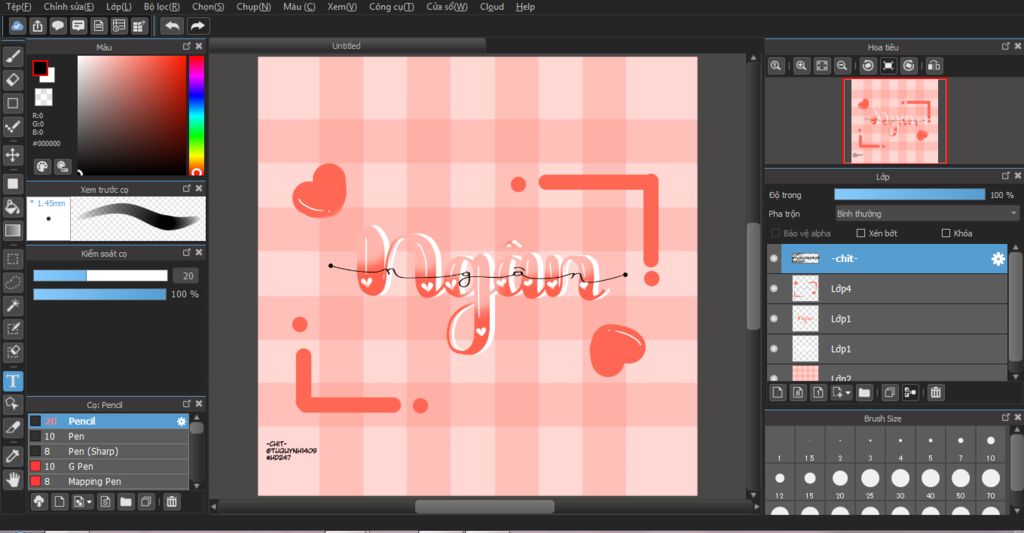The image size is (1024, 533).
Task: Toggle the Bảo vệ alpha checkbox
Action: 776,233
